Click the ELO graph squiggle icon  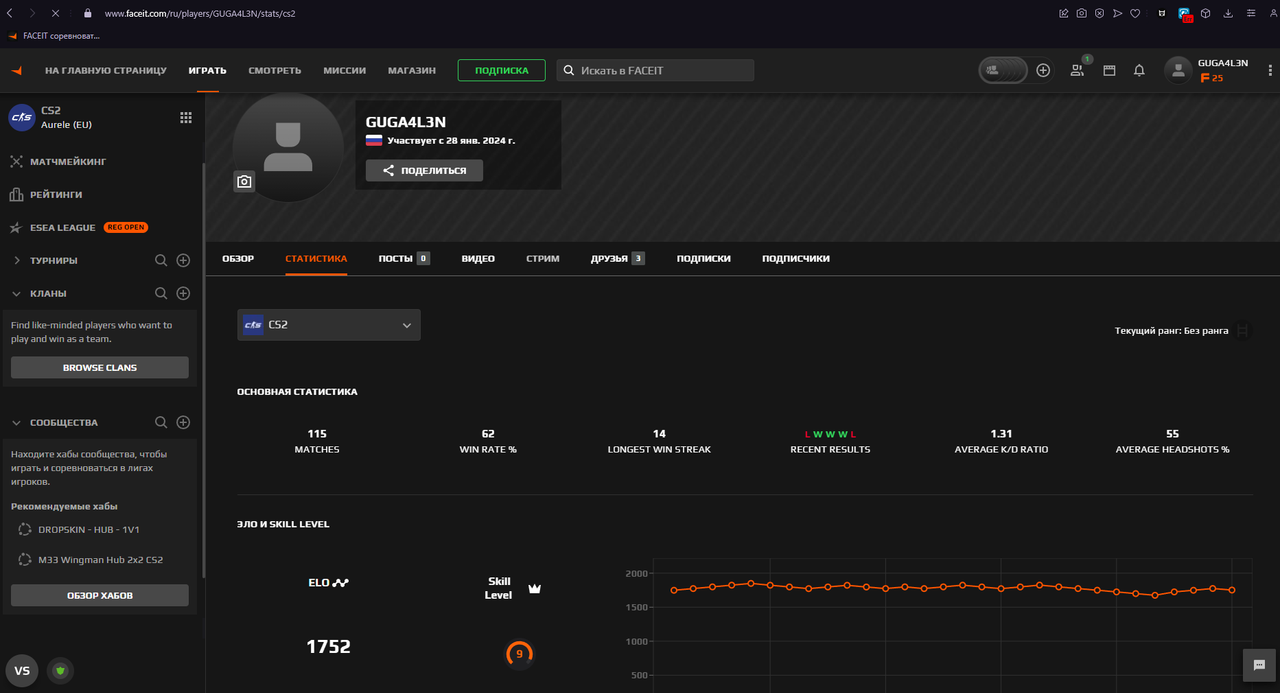(341, 582)
